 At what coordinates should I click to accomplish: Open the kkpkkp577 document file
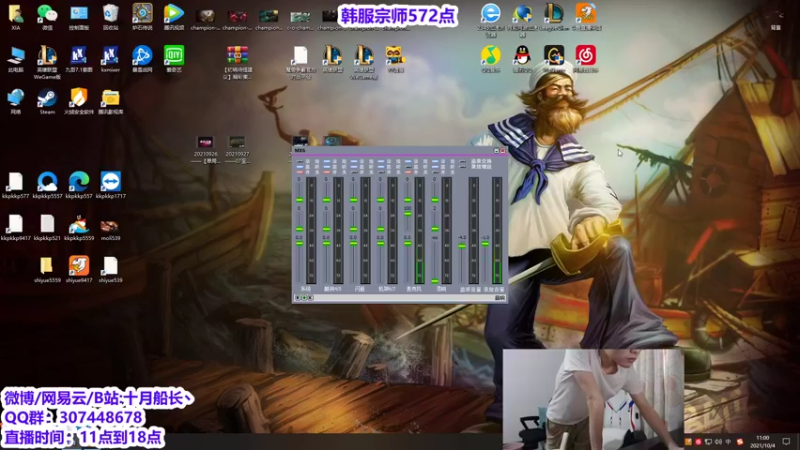click(15, 185)
